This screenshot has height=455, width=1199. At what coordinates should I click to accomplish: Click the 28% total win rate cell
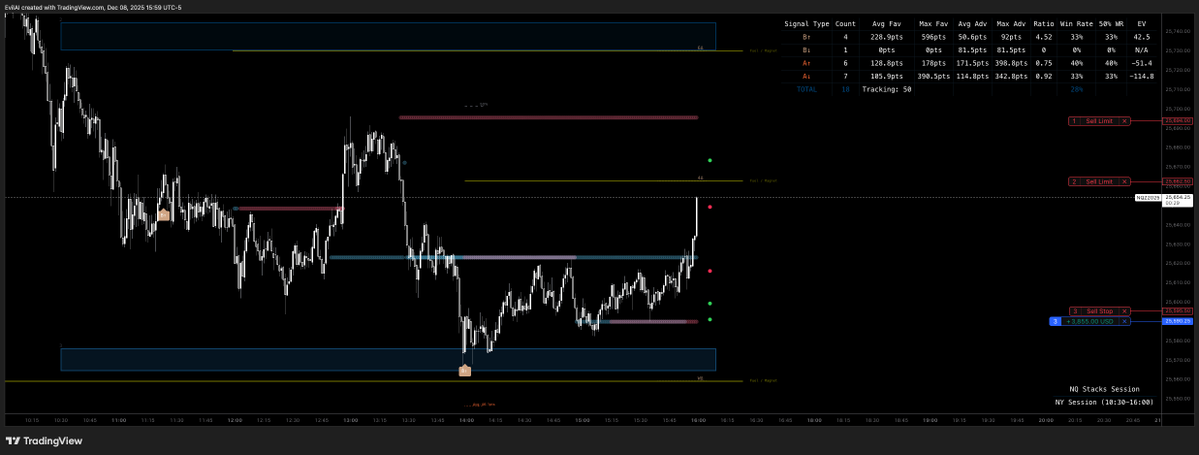tap(1075, 89)
